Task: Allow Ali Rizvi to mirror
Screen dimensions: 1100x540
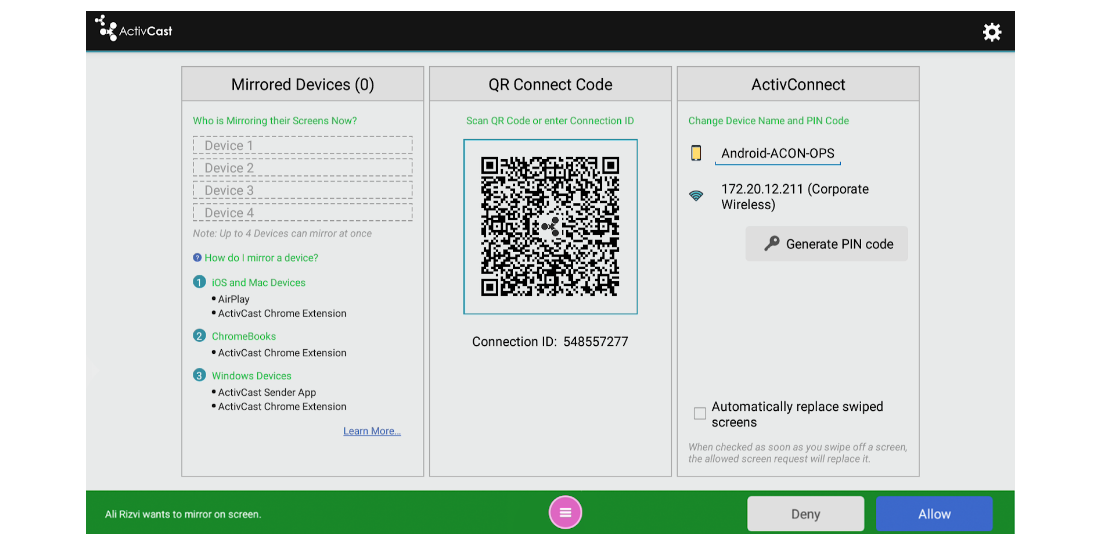Action: click(x=934, y=514)
